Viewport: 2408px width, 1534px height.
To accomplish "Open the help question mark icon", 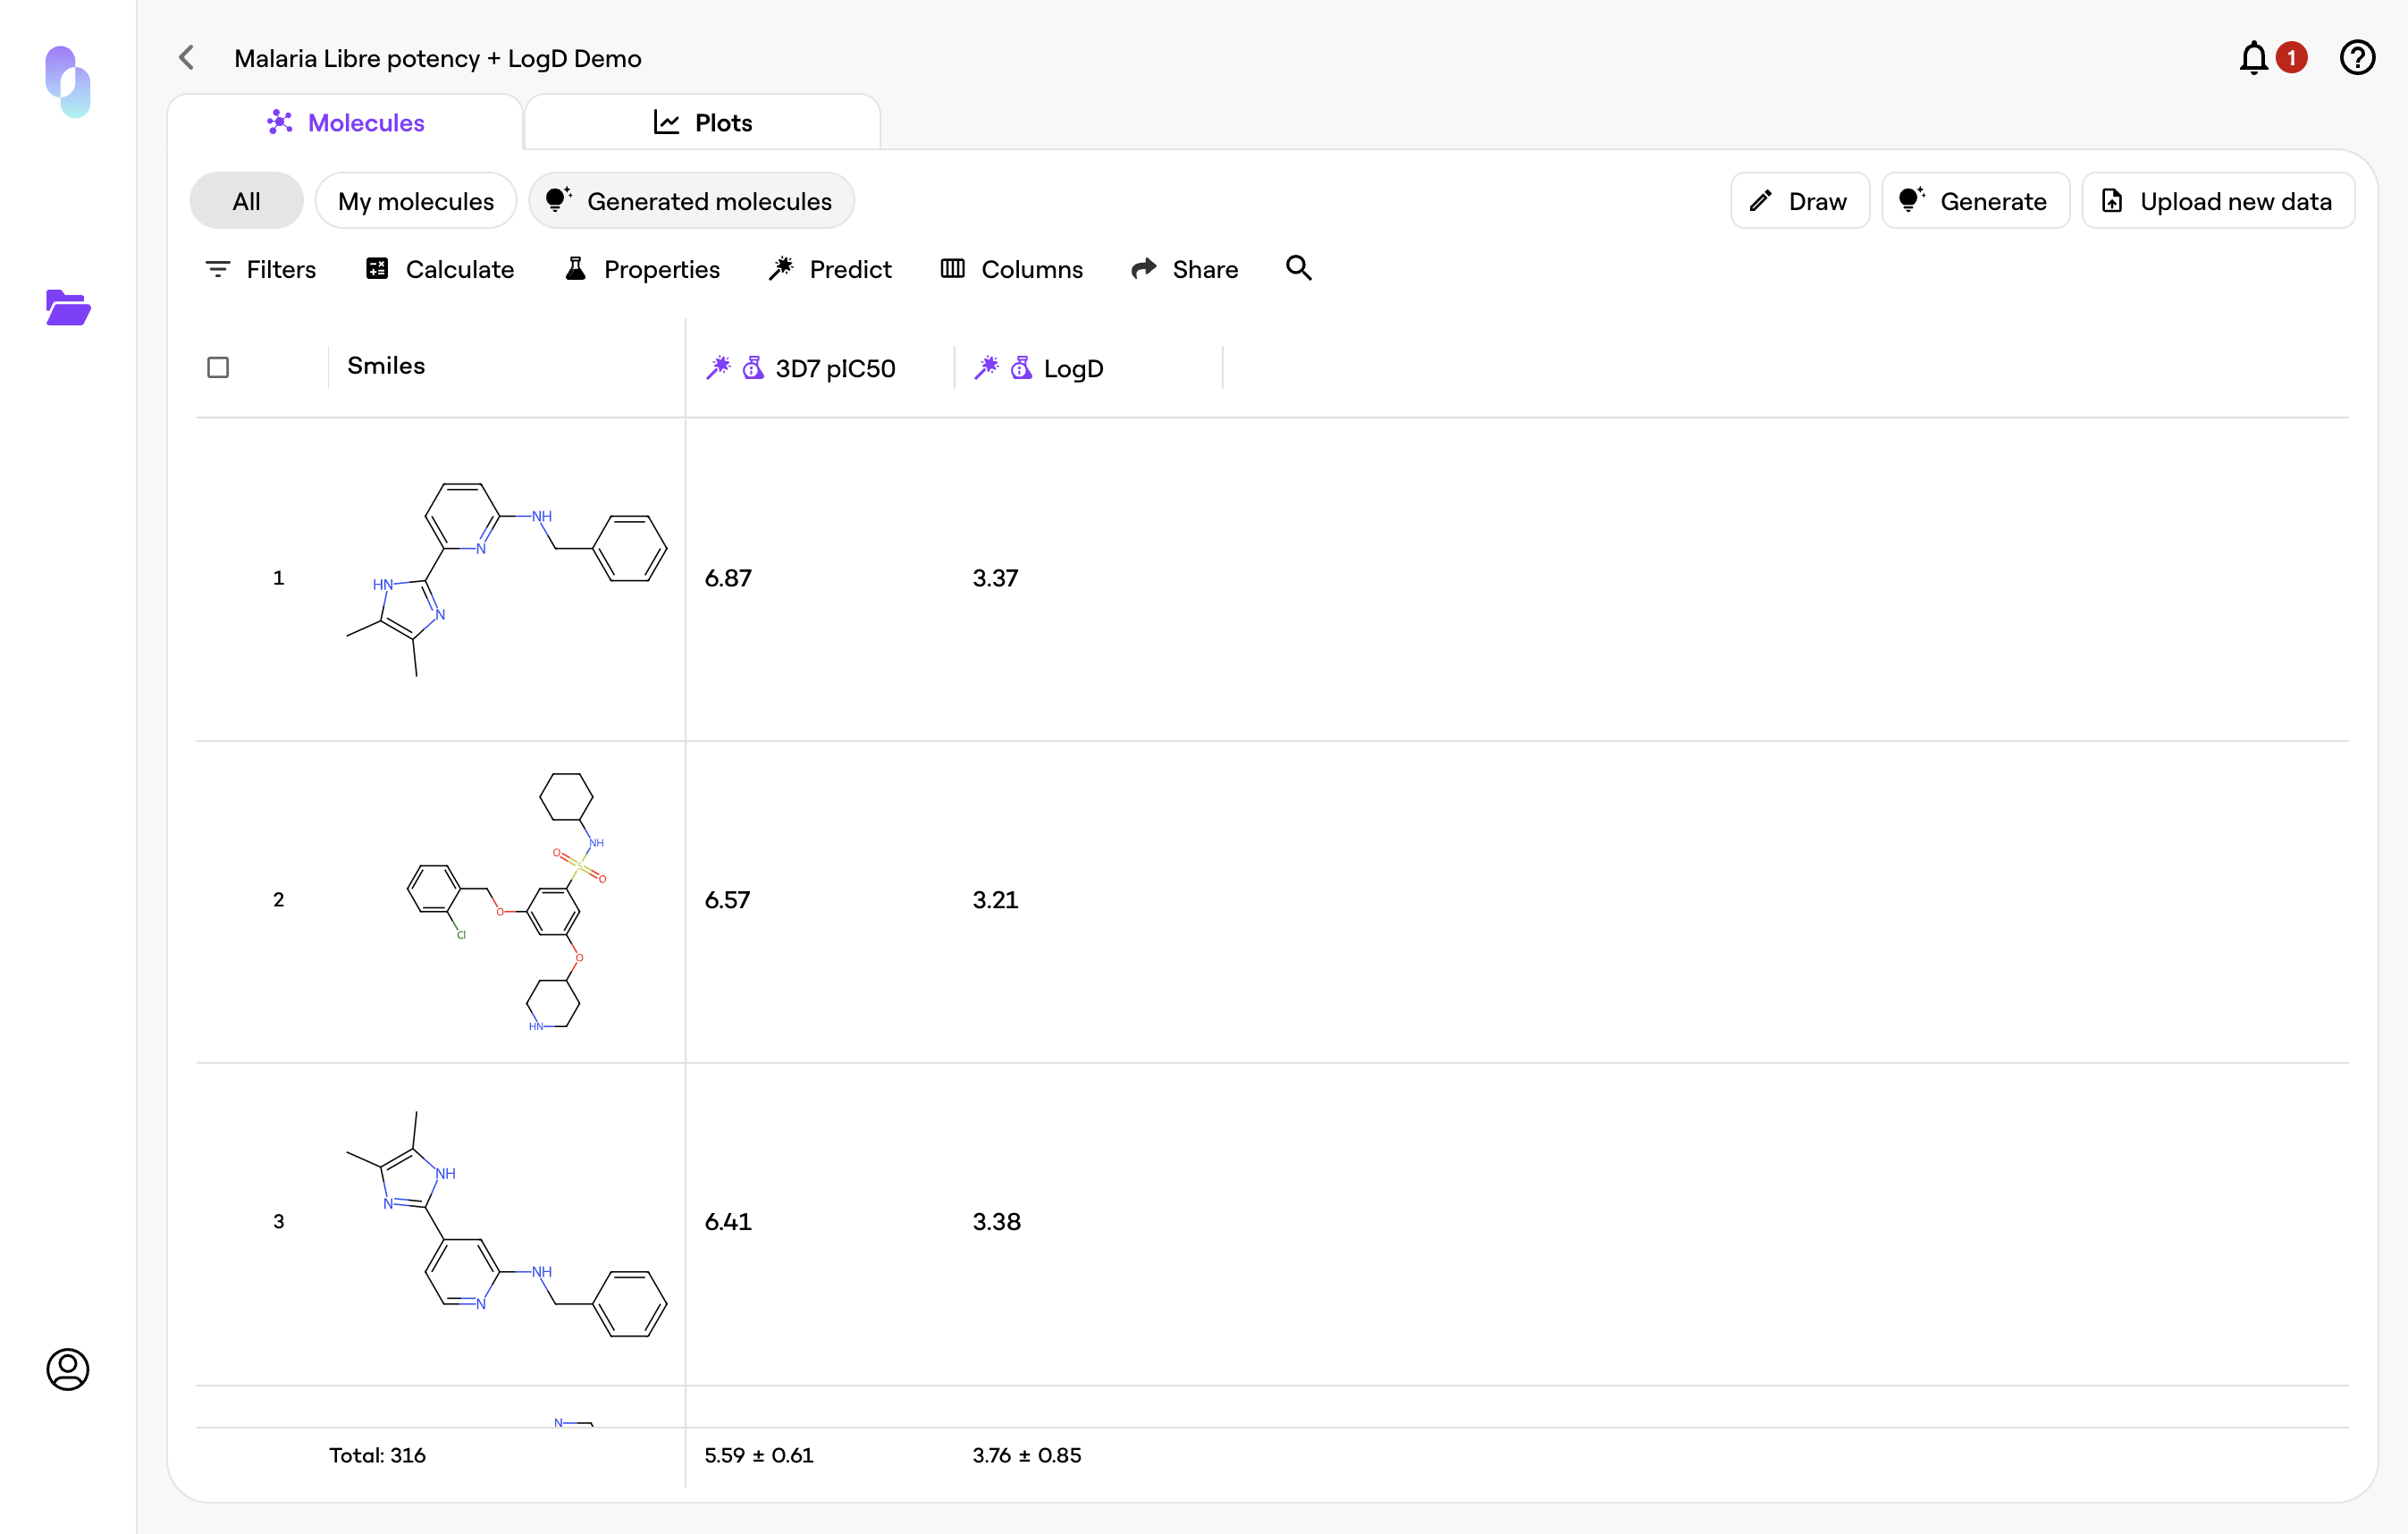I will (2357, 58).
